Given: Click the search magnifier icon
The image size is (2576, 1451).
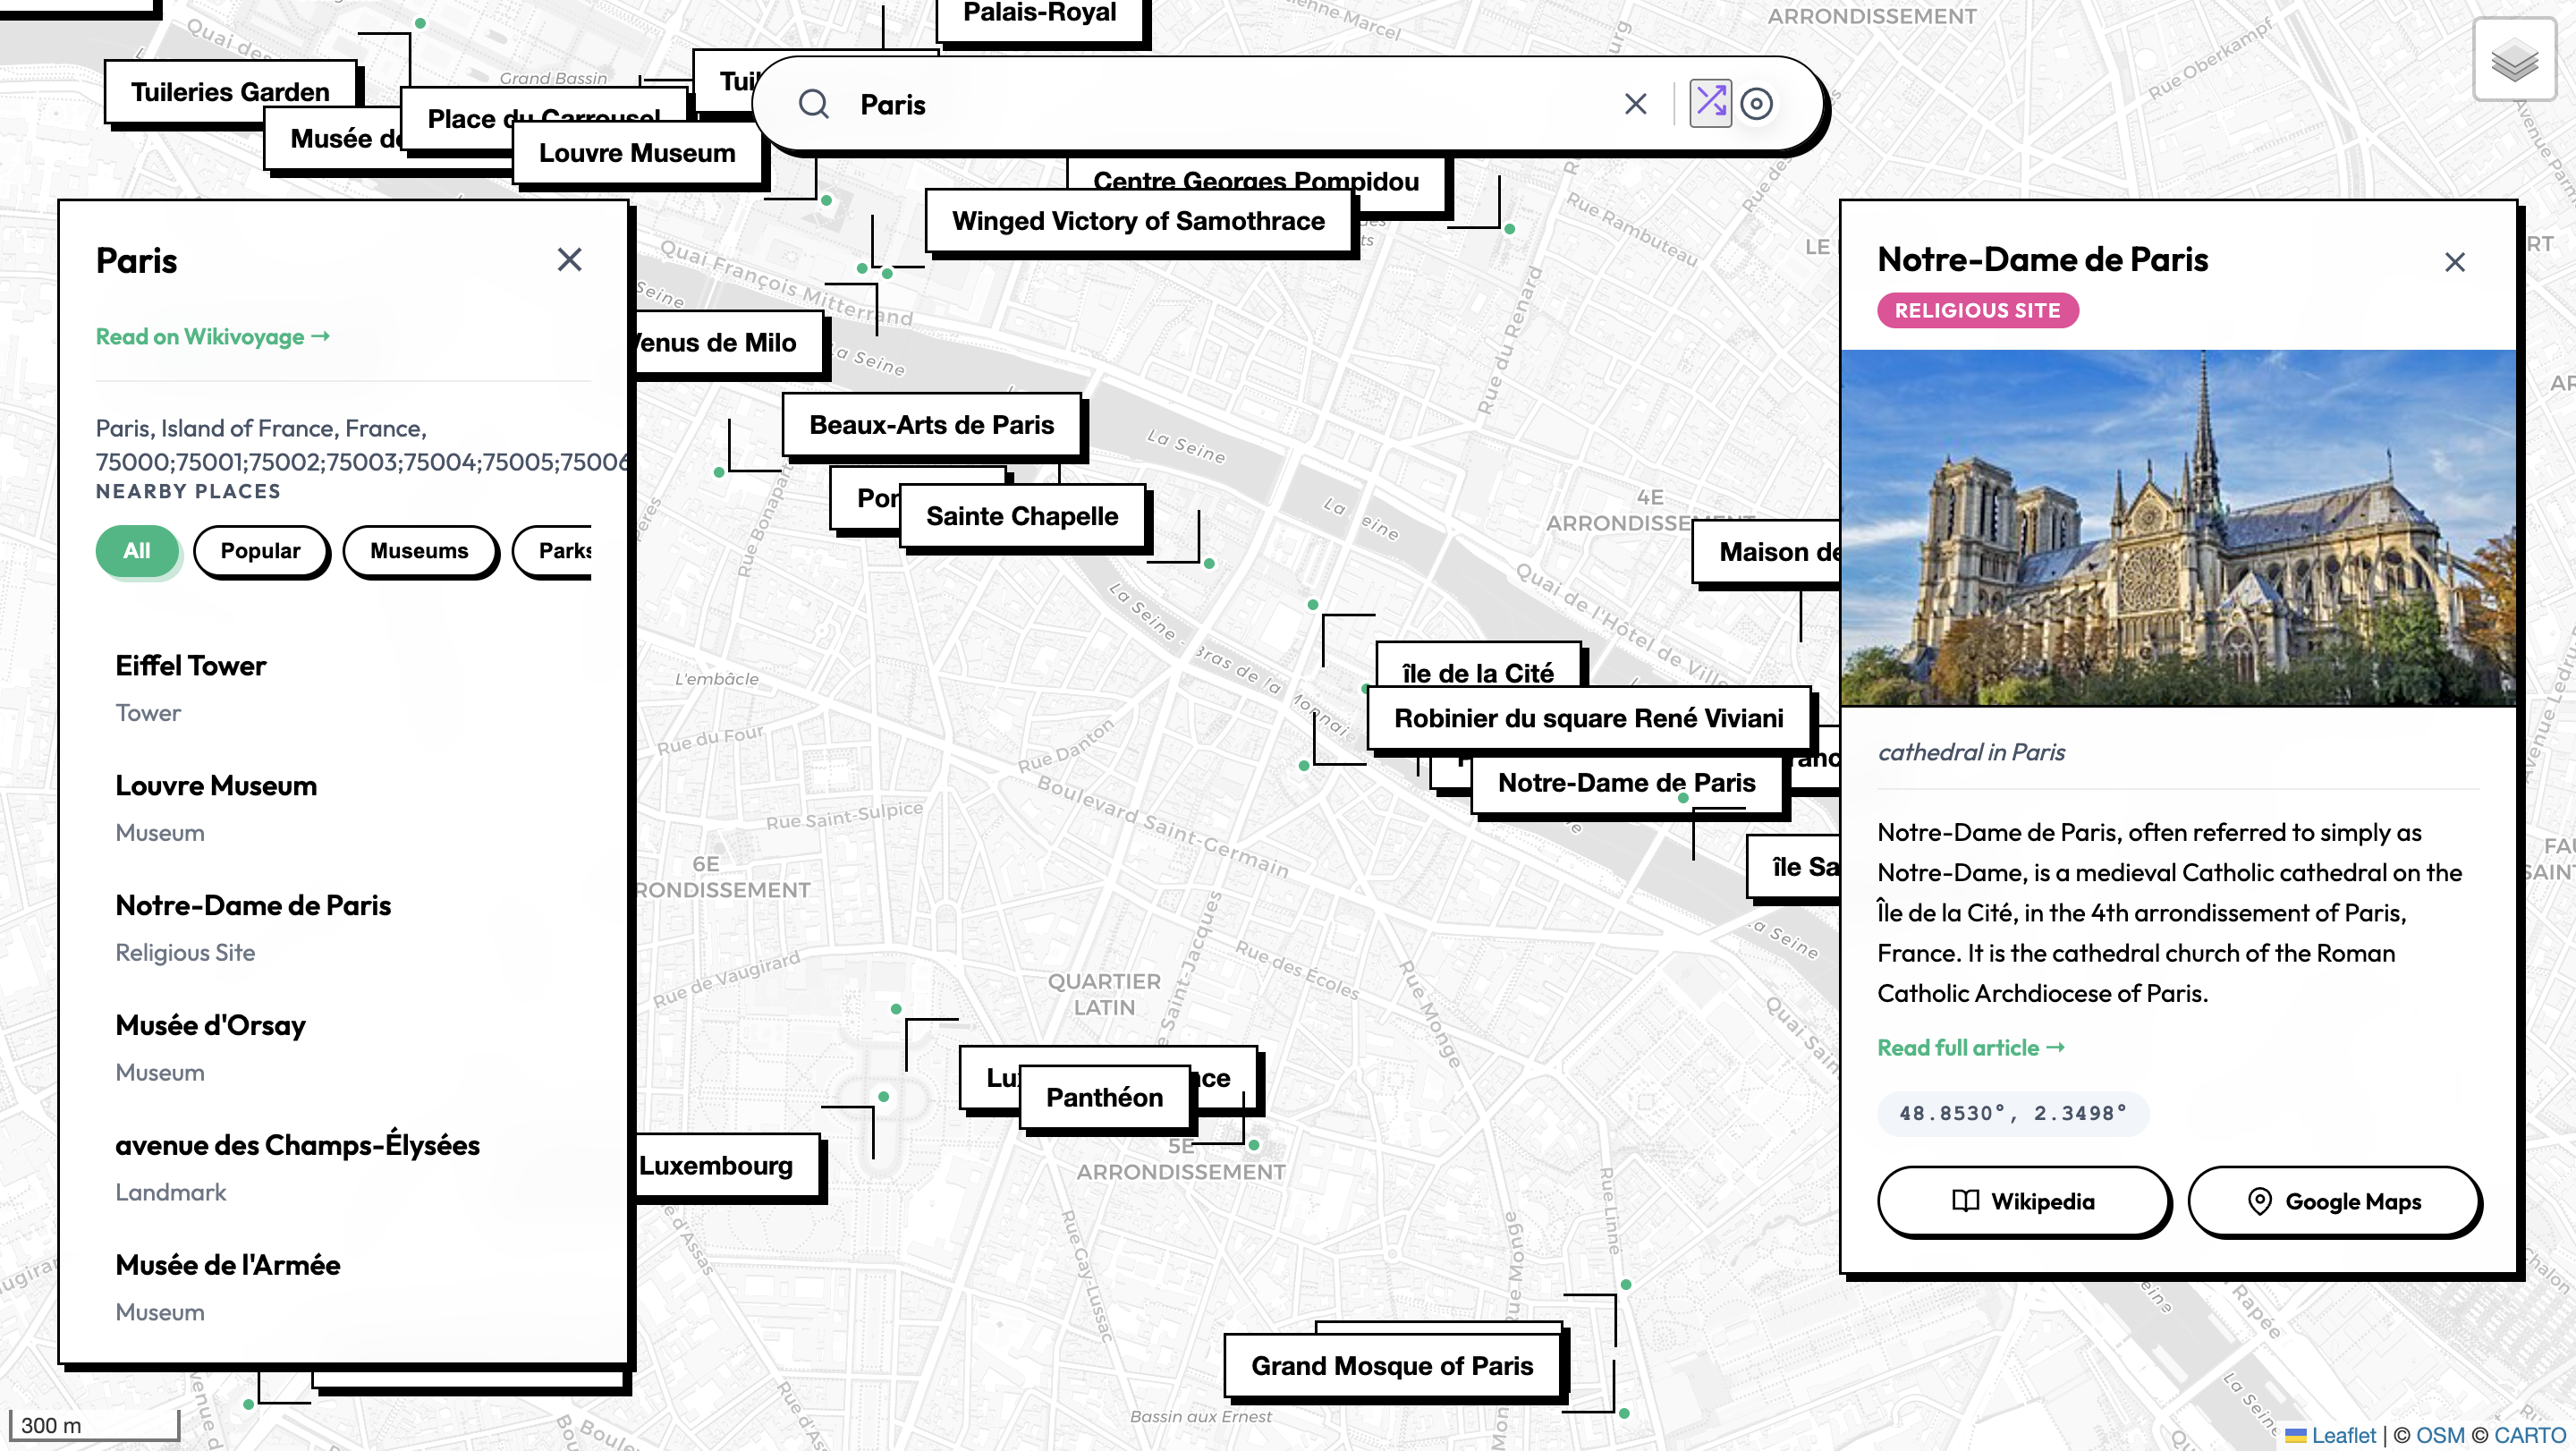Looking at the screenshot, I should pos(814,103).
